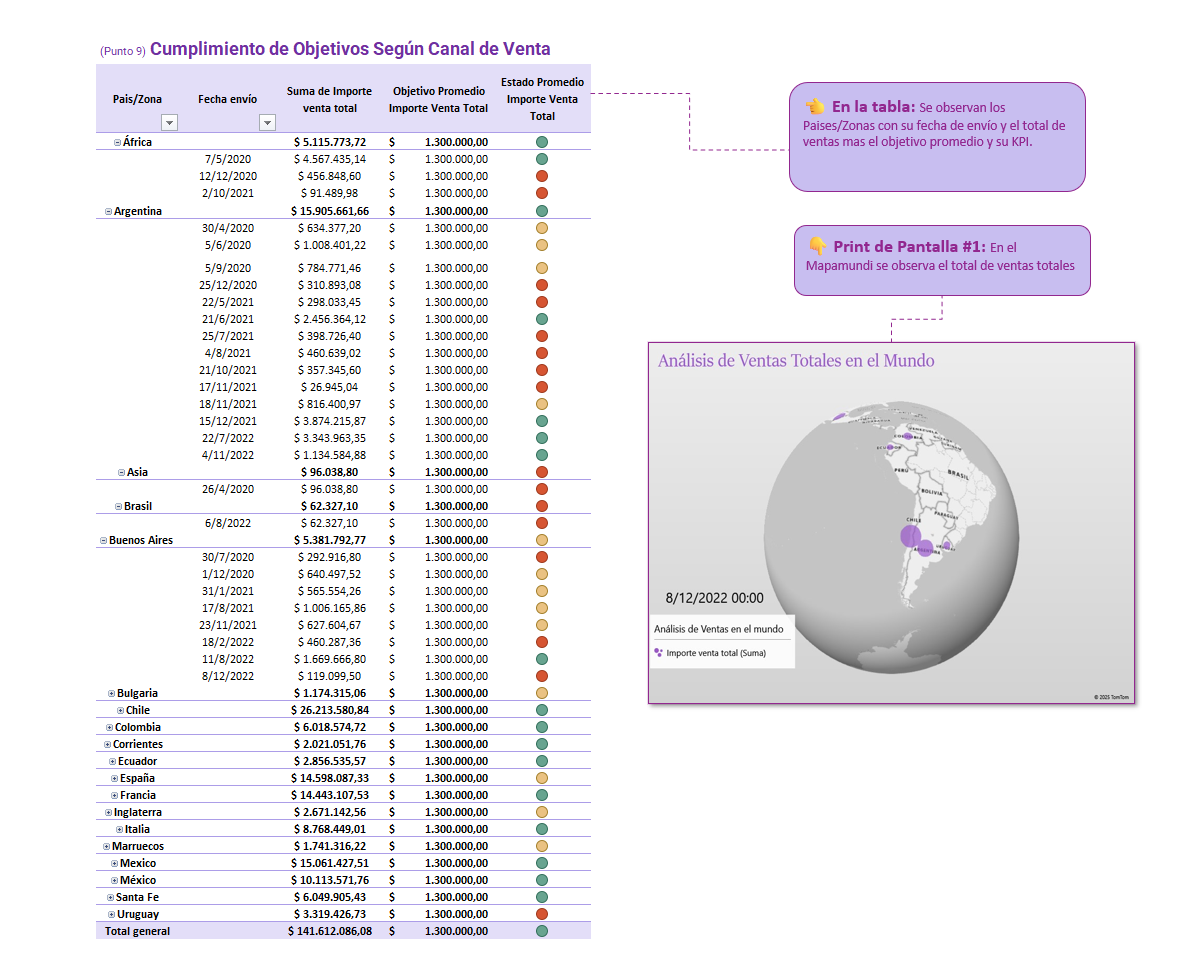Expand the Marruecos group

(106, 847)
